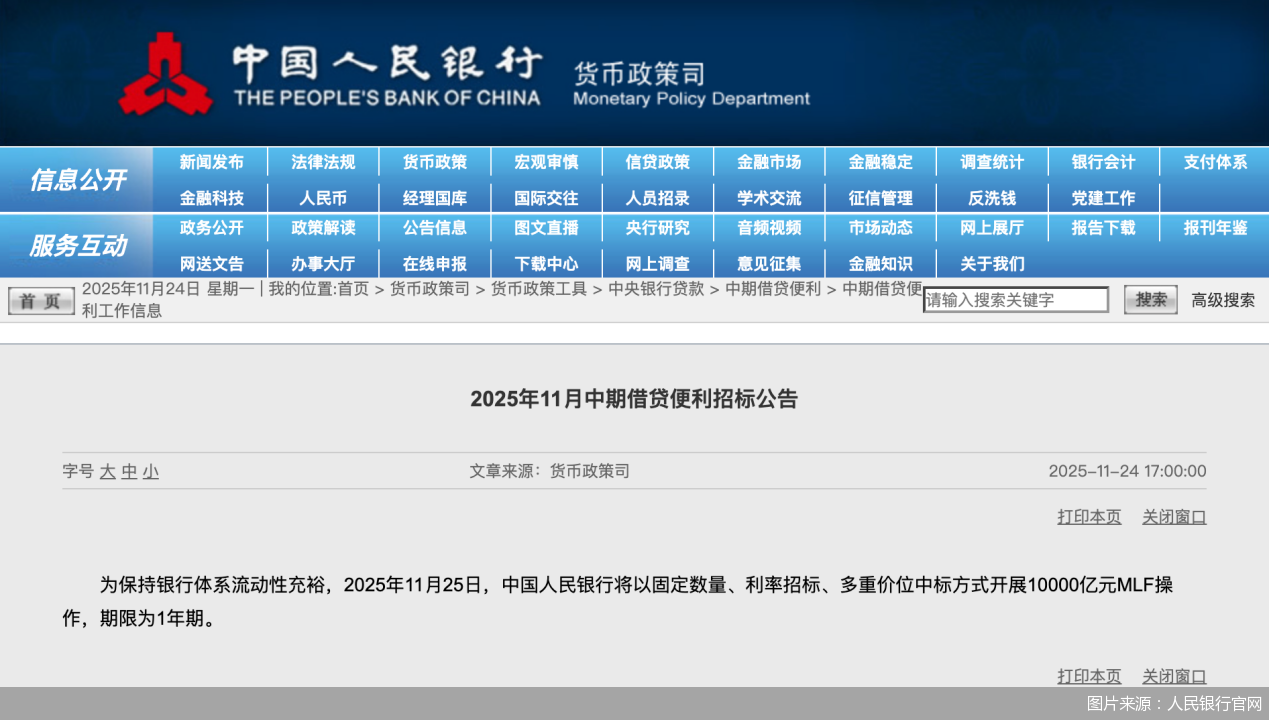Open the 新闻发布 section

(211, 161)
